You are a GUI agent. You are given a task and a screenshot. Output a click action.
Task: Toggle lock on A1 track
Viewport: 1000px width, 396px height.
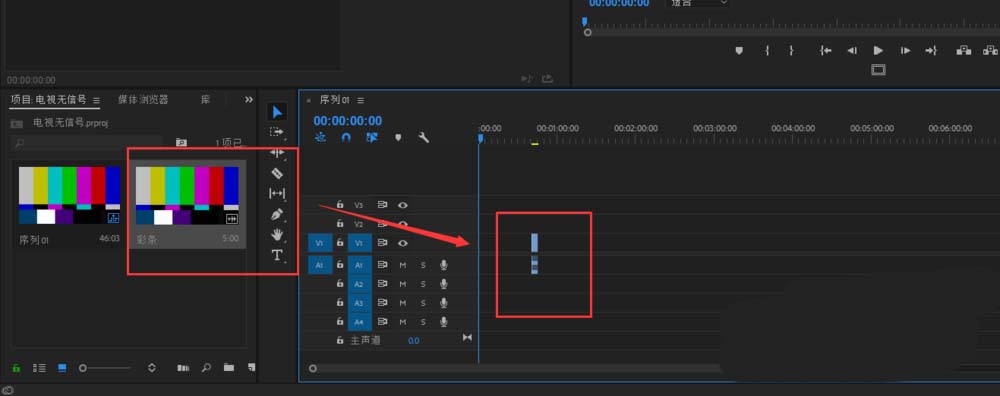tap(340, 264)
